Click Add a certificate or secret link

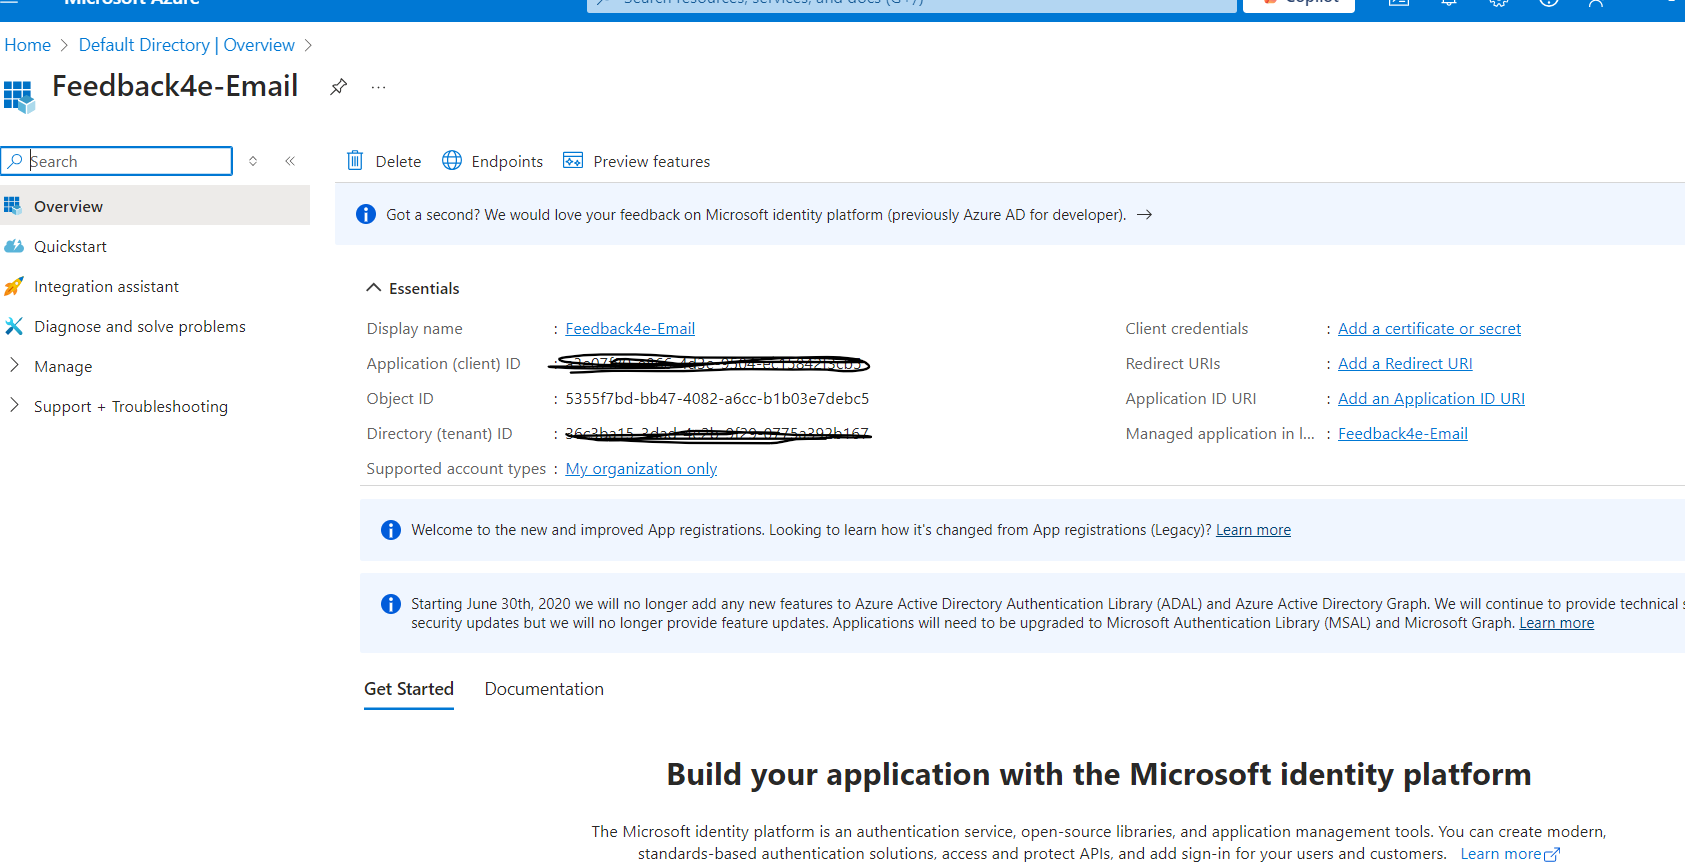[x=1429, y=329]
